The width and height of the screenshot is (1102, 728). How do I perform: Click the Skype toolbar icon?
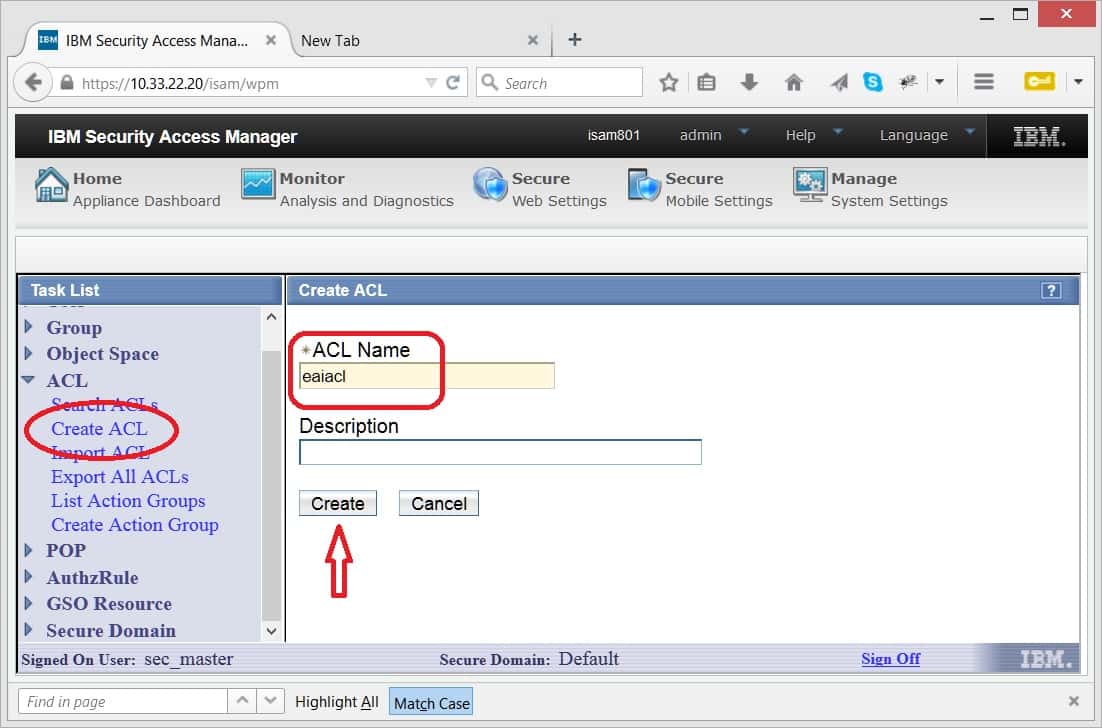(873, 83)
